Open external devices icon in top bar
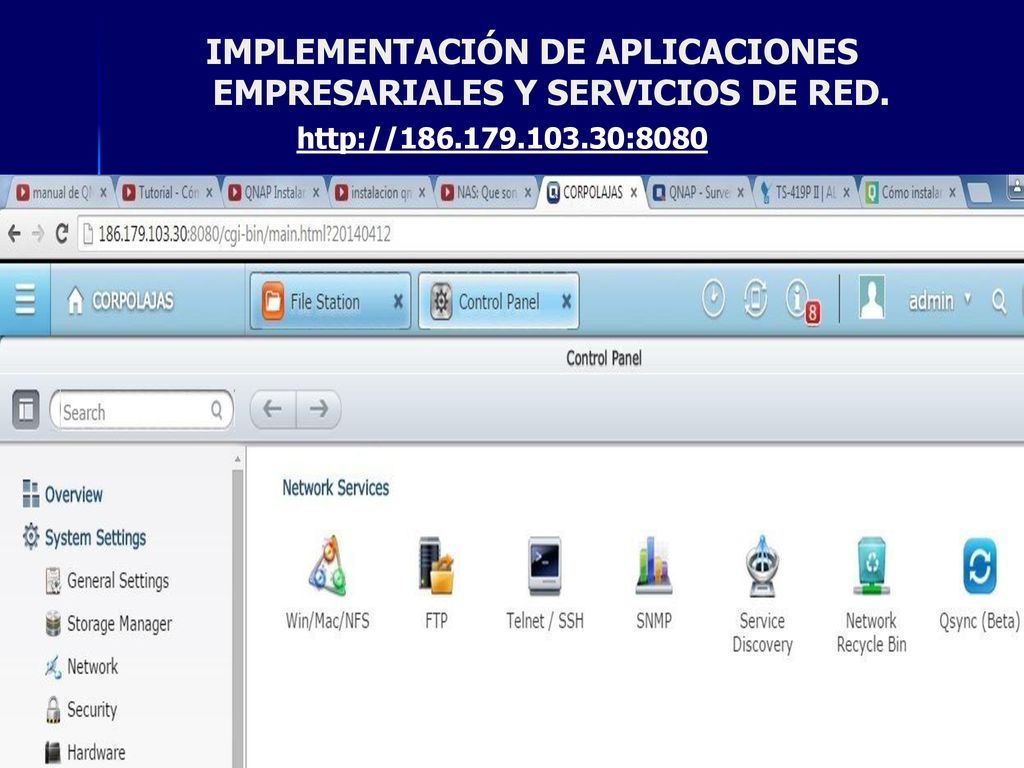1024x768 pixels. [755, 299]
